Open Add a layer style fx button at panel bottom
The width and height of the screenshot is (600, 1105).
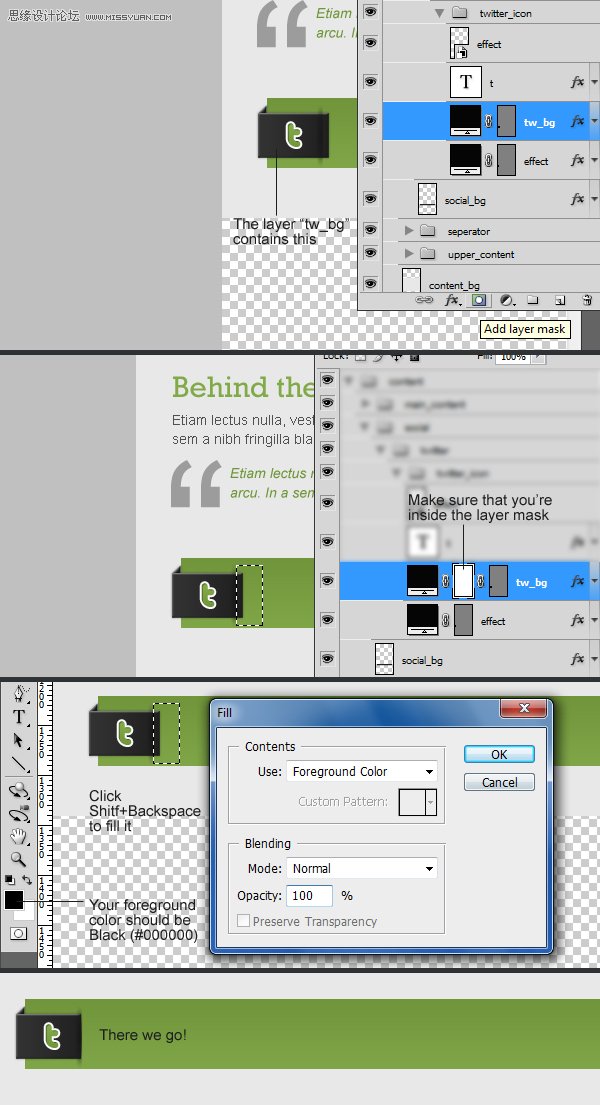point(452,300)
